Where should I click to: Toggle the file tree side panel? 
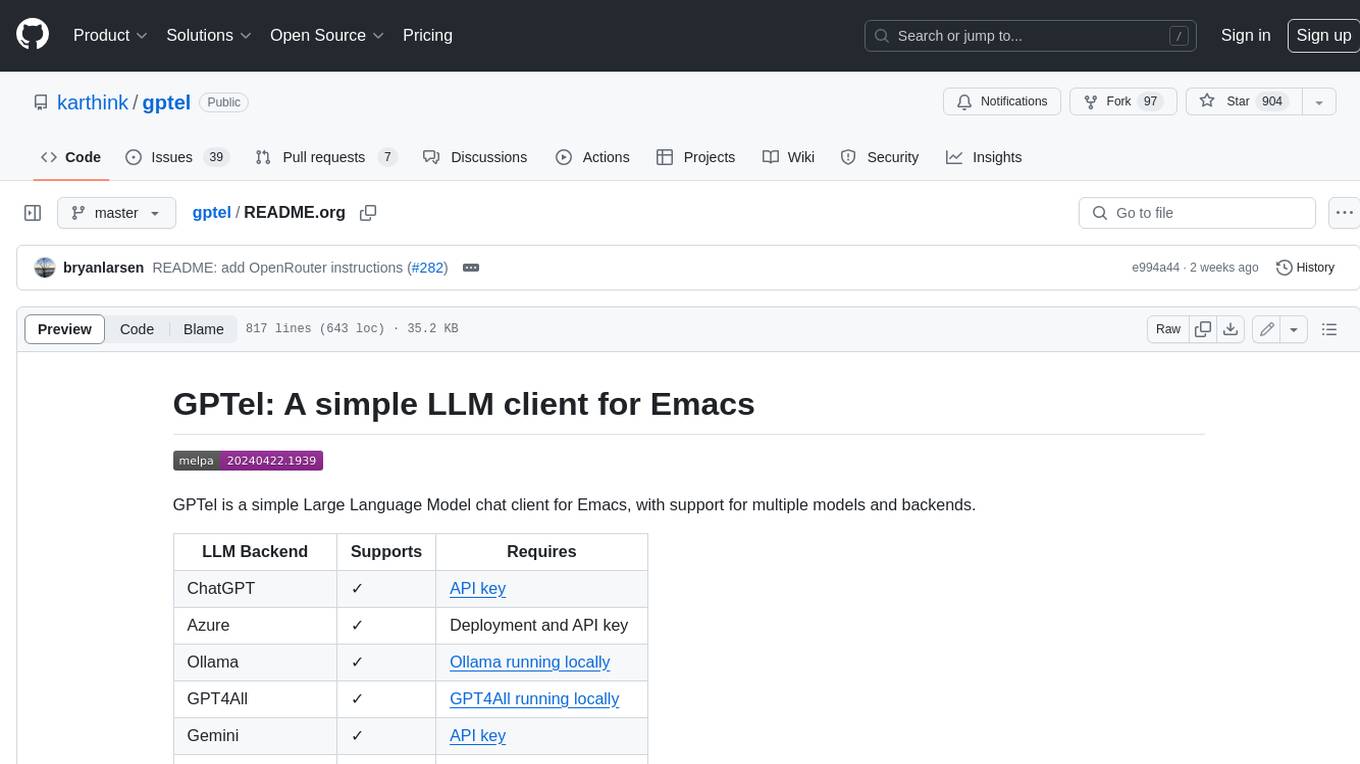coord(32,213)
